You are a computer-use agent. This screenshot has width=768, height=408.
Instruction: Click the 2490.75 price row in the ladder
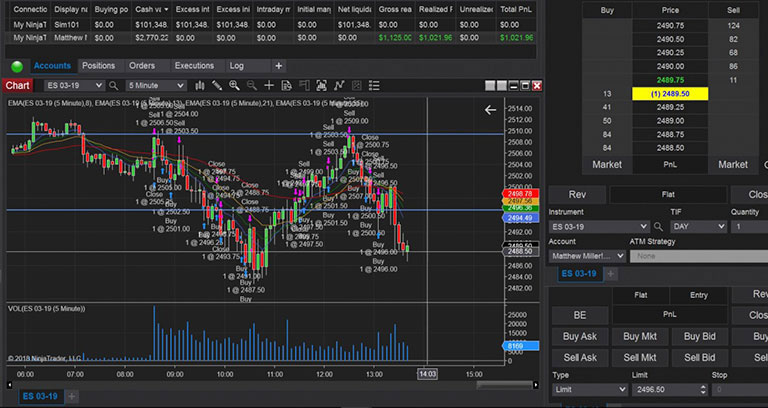(670, 25)
